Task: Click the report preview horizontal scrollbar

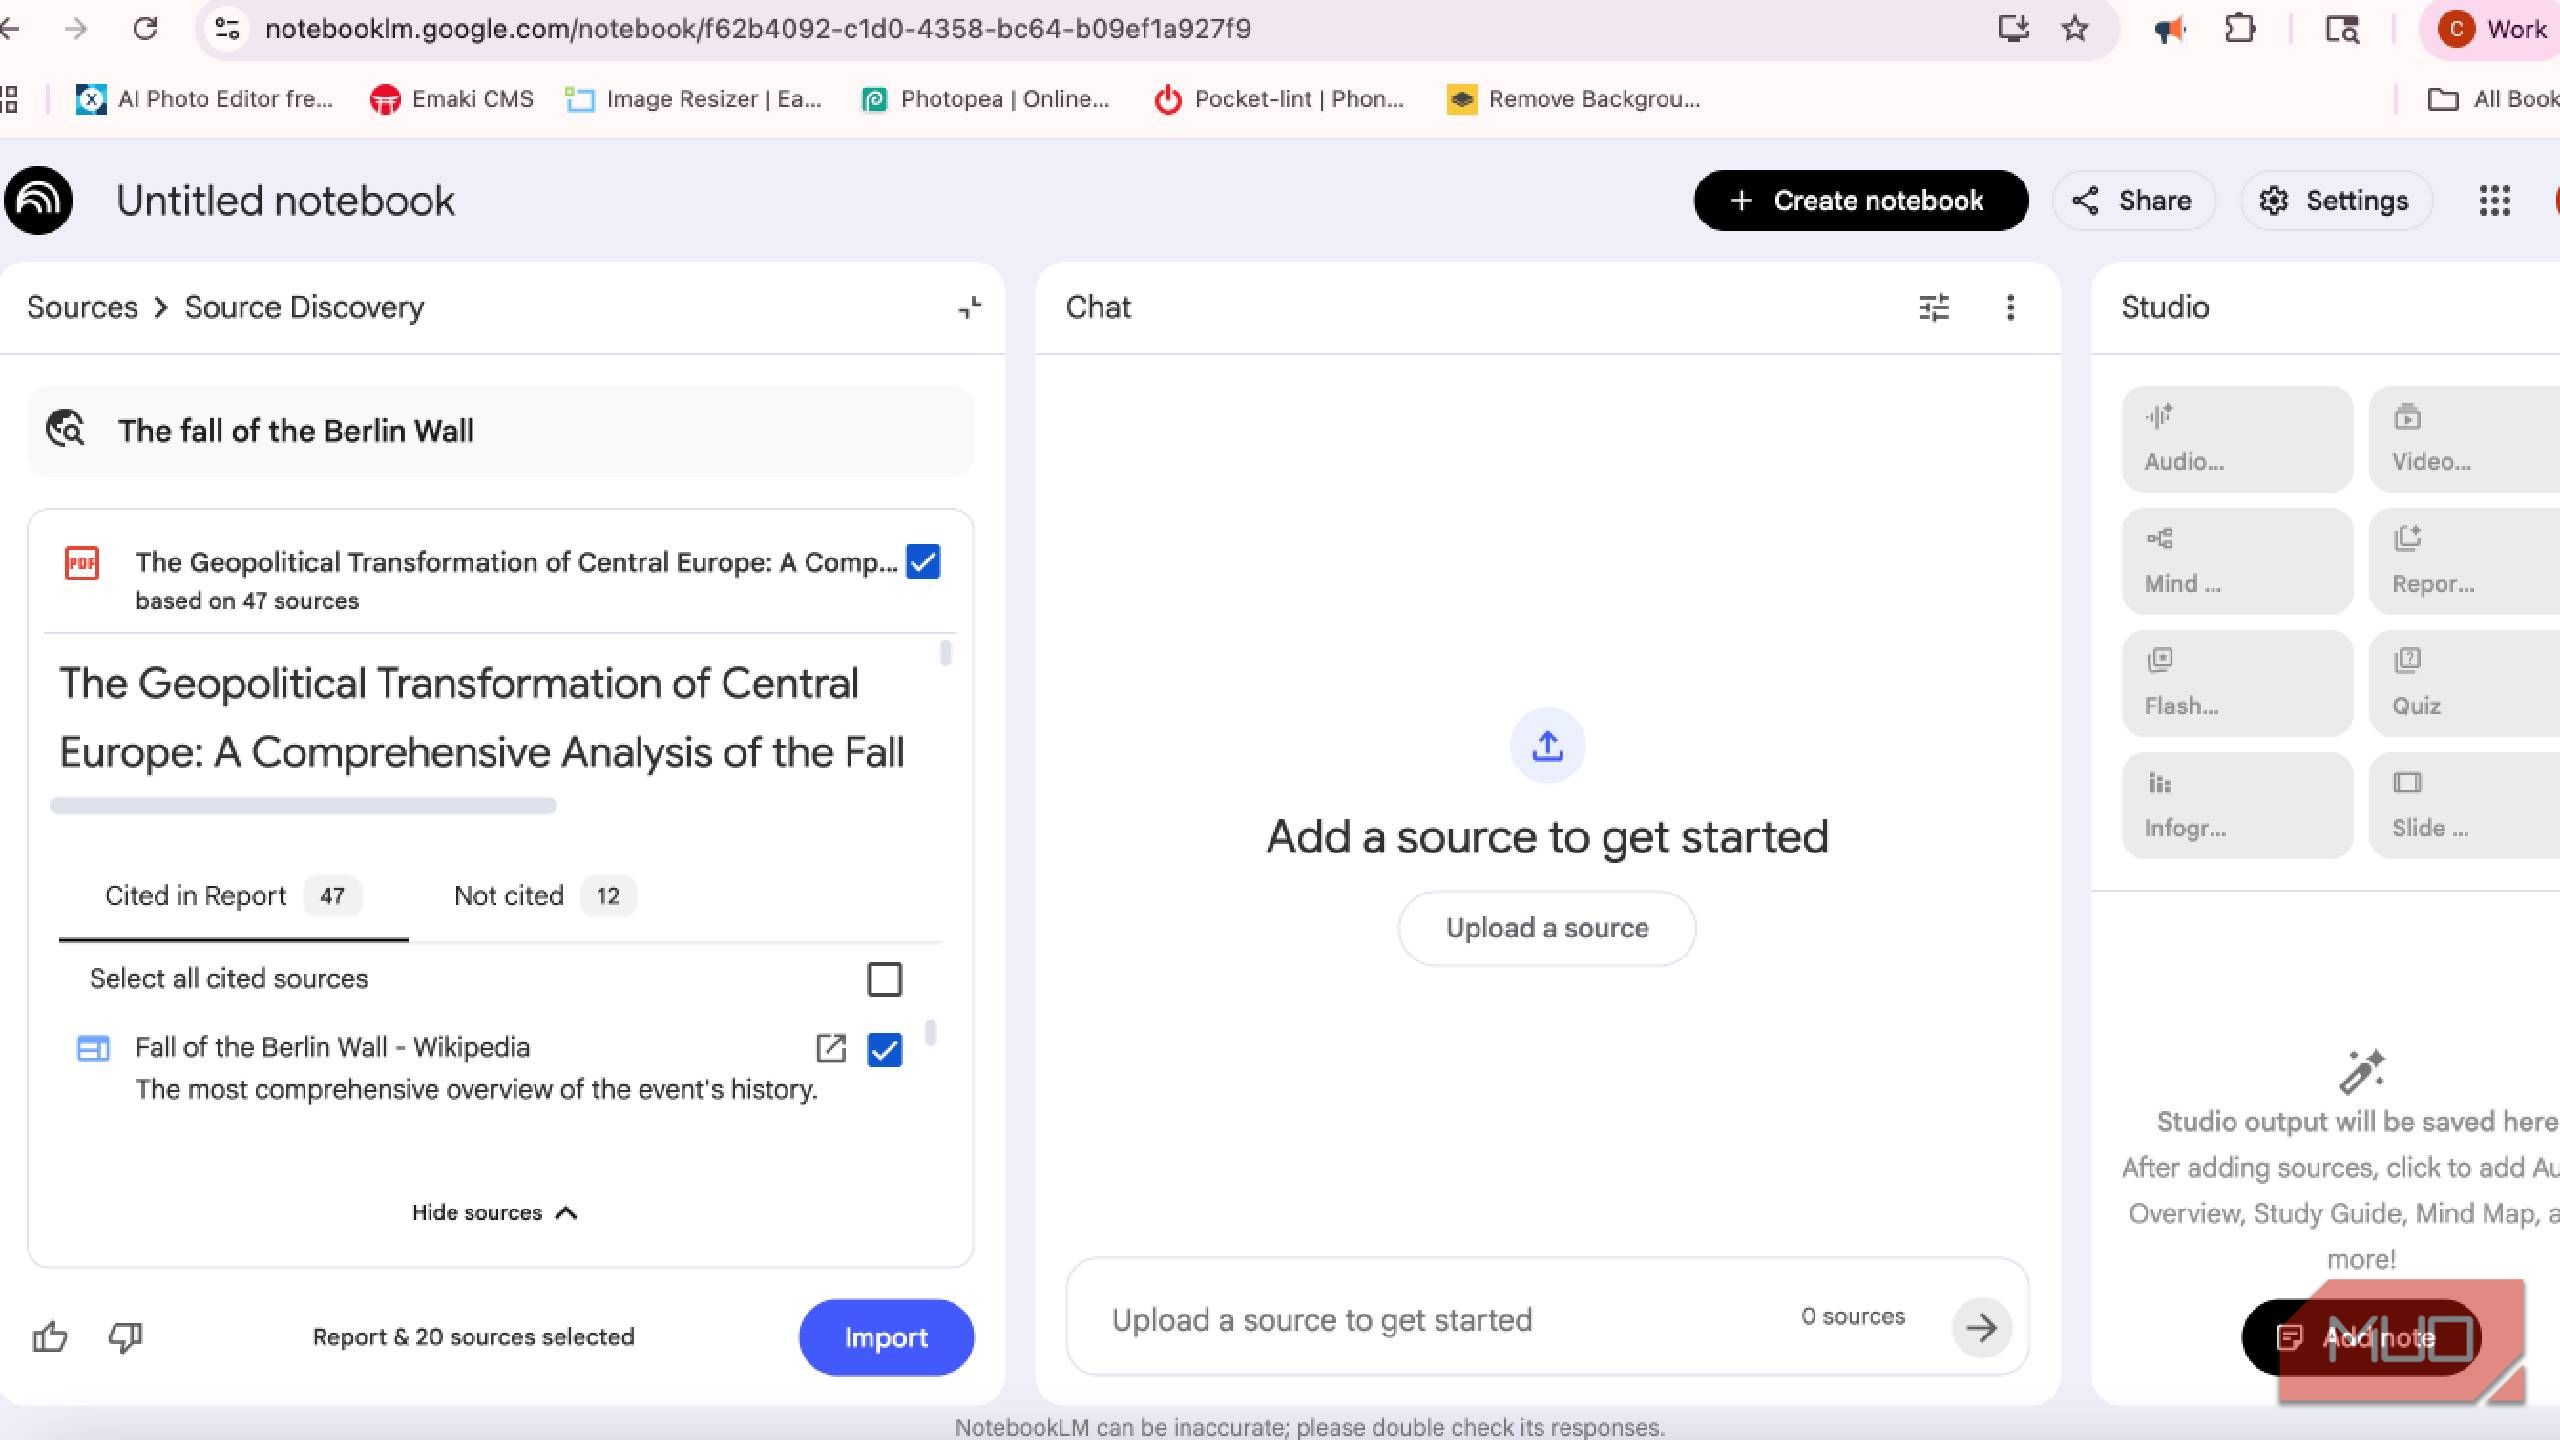Action: (303, 806)
